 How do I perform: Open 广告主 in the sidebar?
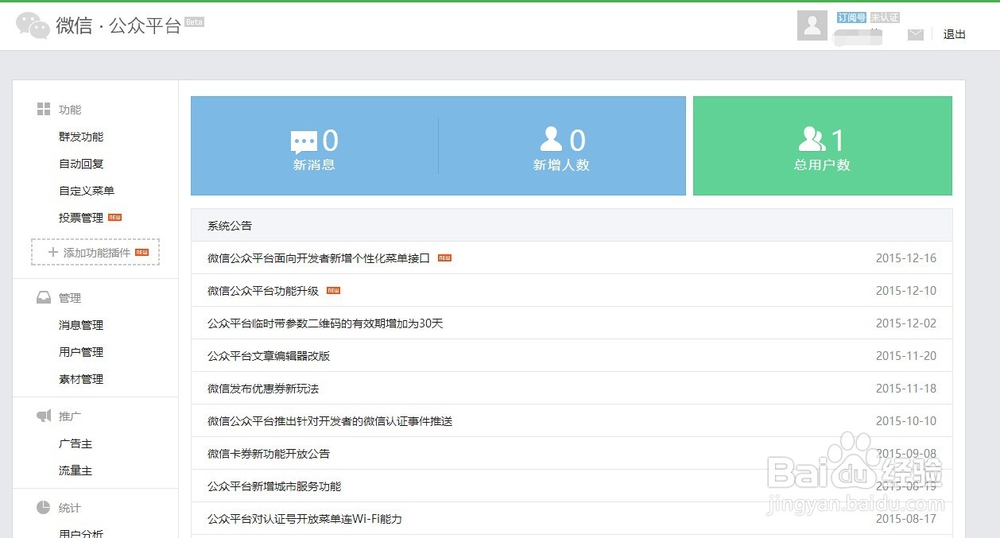point(75,444)
